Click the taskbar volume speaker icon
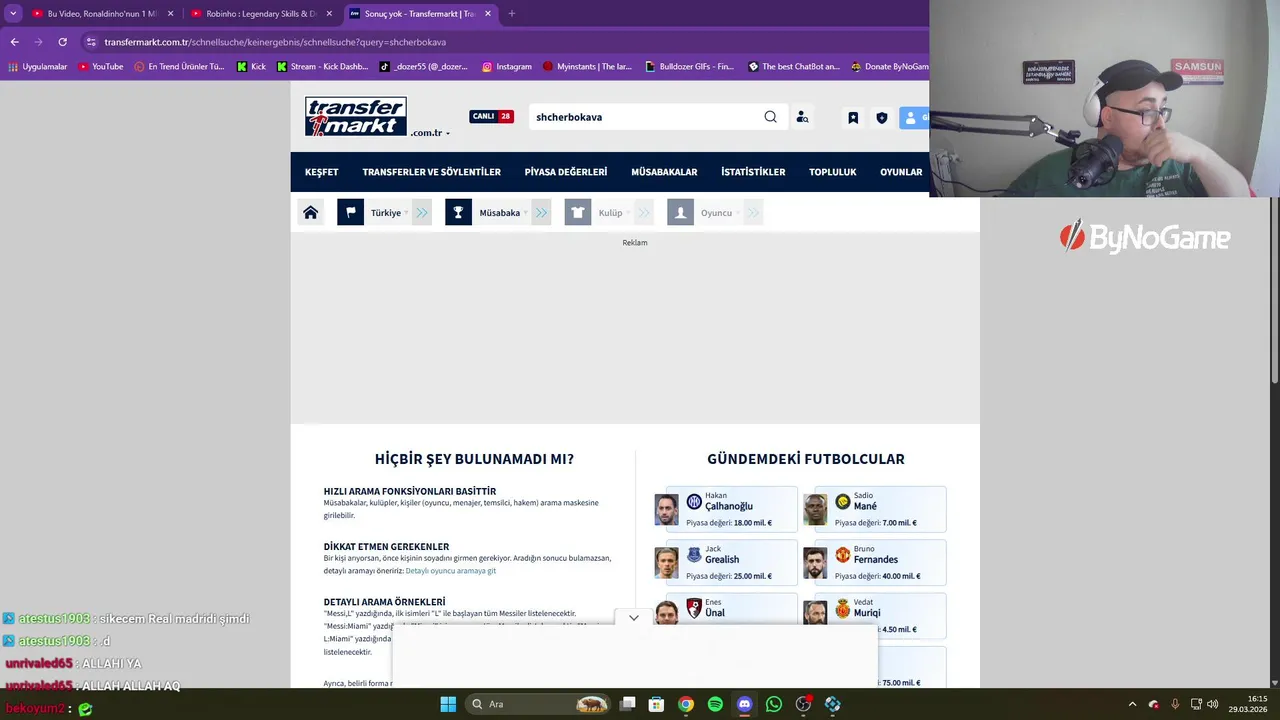This screenshot has height=720, width=1280. pos(1212,704)
